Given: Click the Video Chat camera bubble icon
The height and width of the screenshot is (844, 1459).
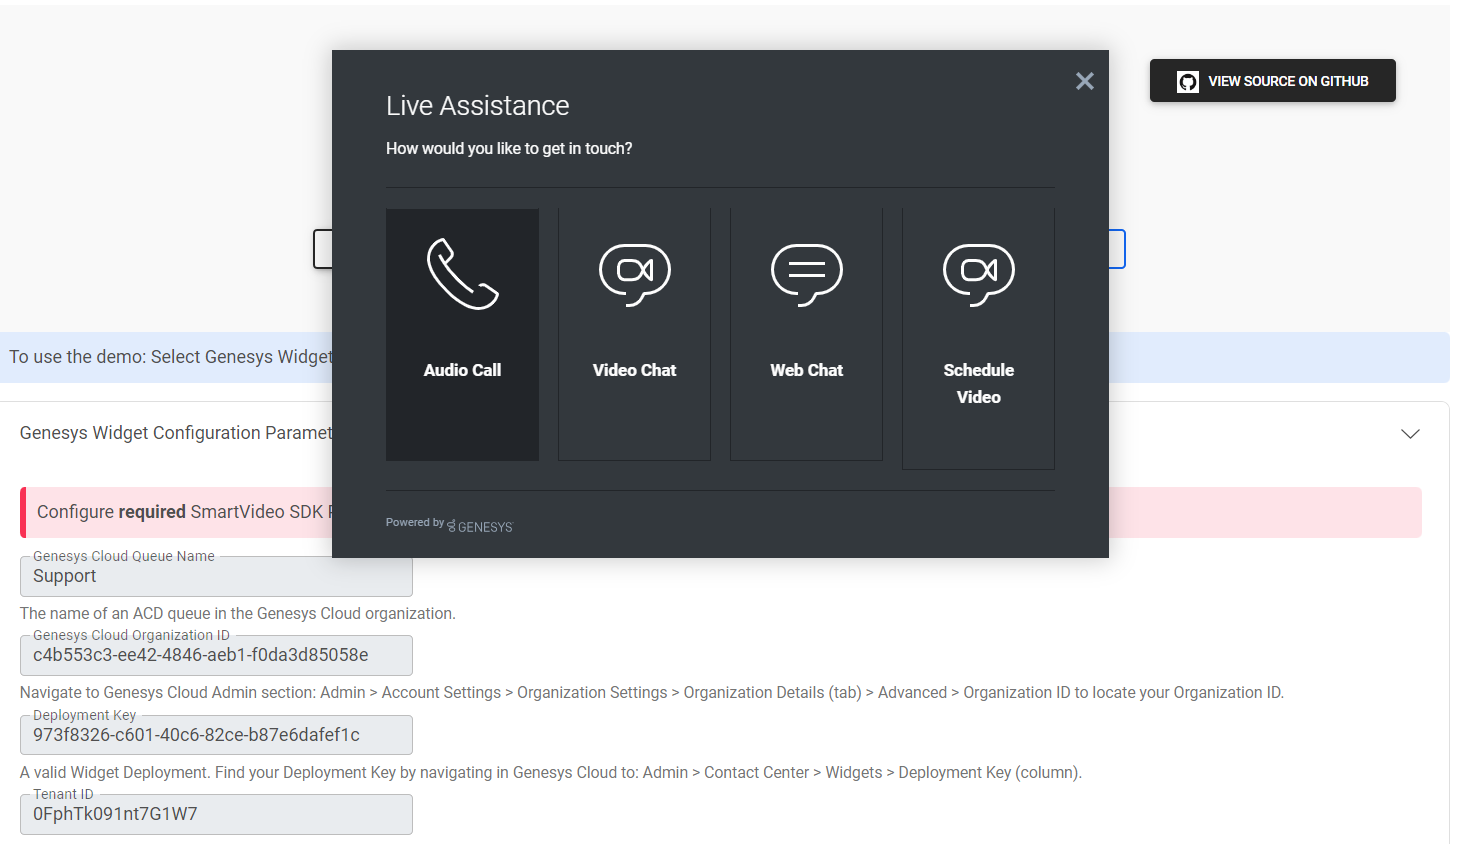Looking at the screenshot, I should pos(634,273).
